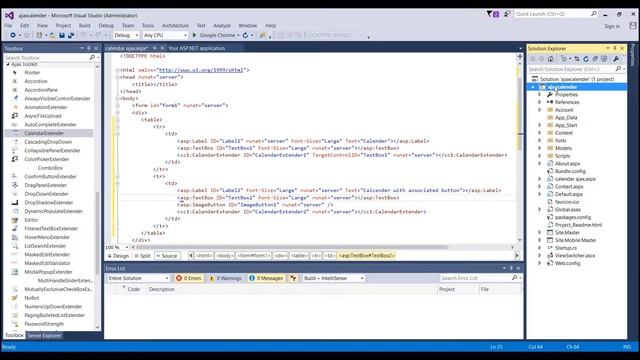Toggle the 0 Warnings filter button
This screenshot has height=360, width=640.
[x=225, y=278]
